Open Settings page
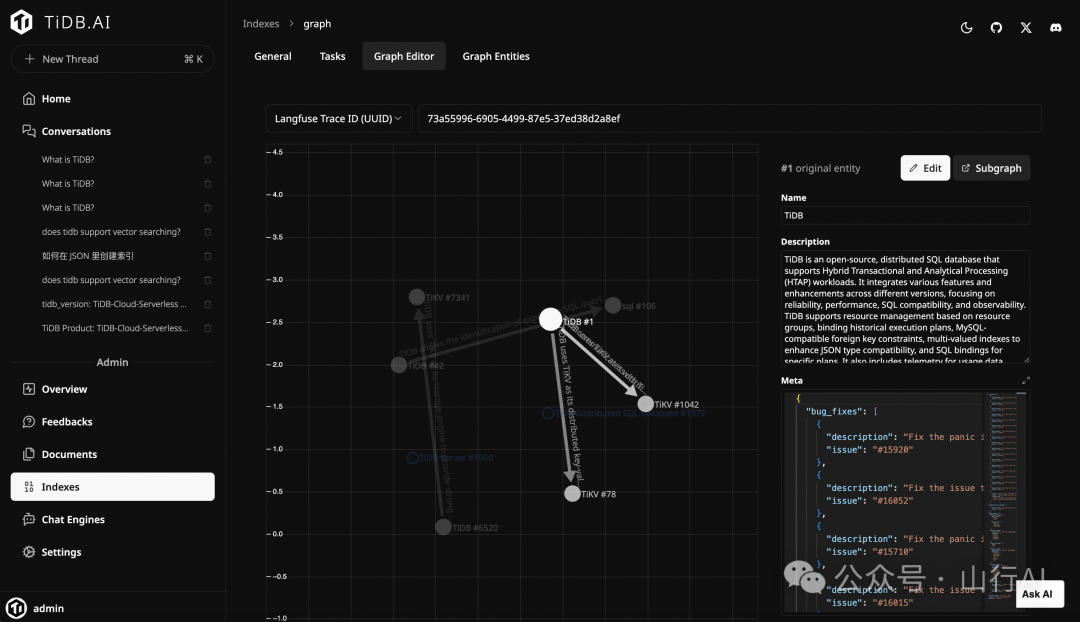 point(112,552)
